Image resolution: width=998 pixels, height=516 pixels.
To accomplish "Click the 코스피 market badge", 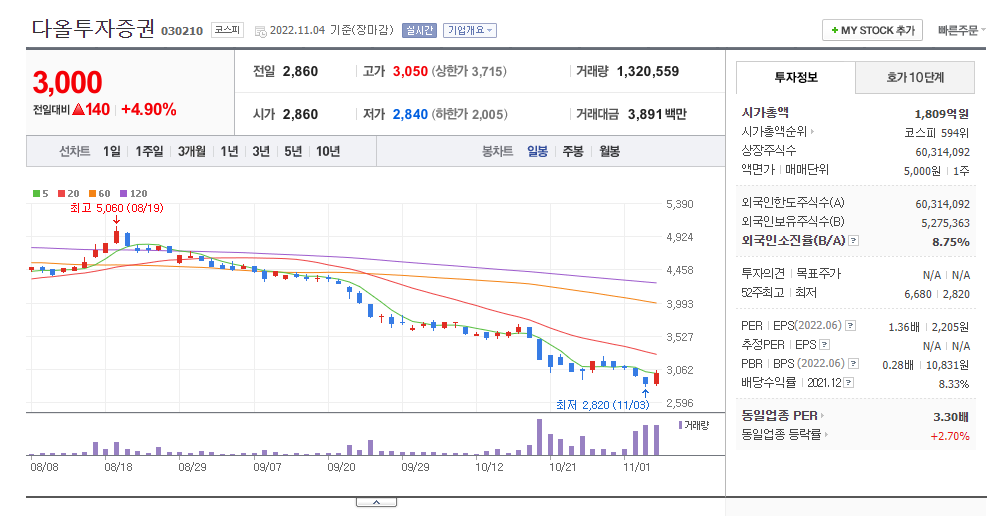I will [x=227, y=30].
